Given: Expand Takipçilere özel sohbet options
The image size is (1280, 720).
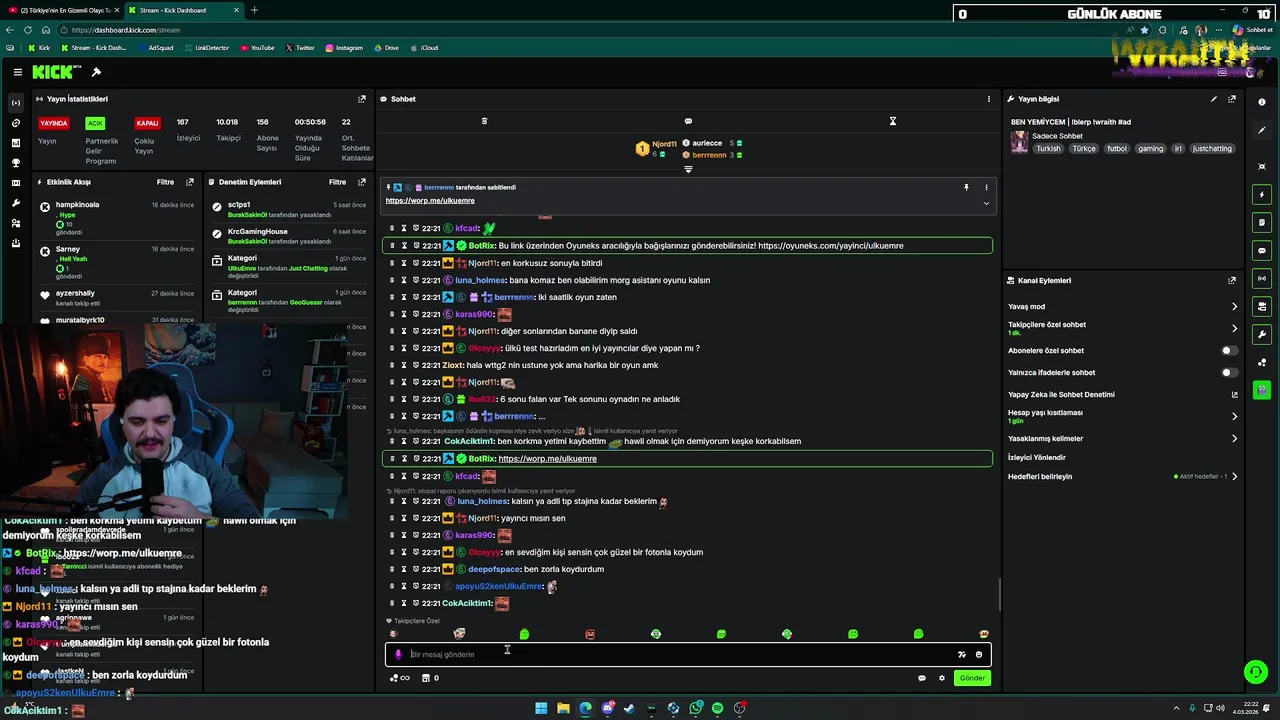Looking at the screenshot, I should click(1234, 328).
